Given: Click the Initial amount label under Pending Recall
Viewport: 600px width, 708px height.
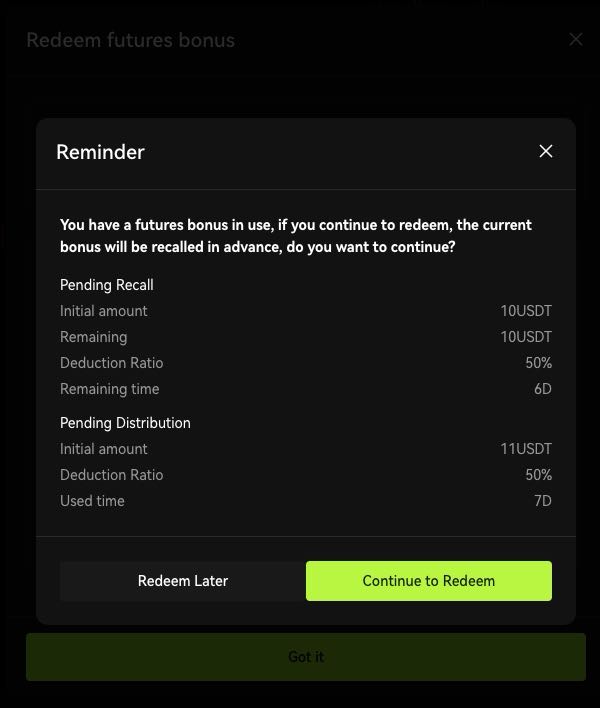Looking at the screenshot, I should point(104,311).
